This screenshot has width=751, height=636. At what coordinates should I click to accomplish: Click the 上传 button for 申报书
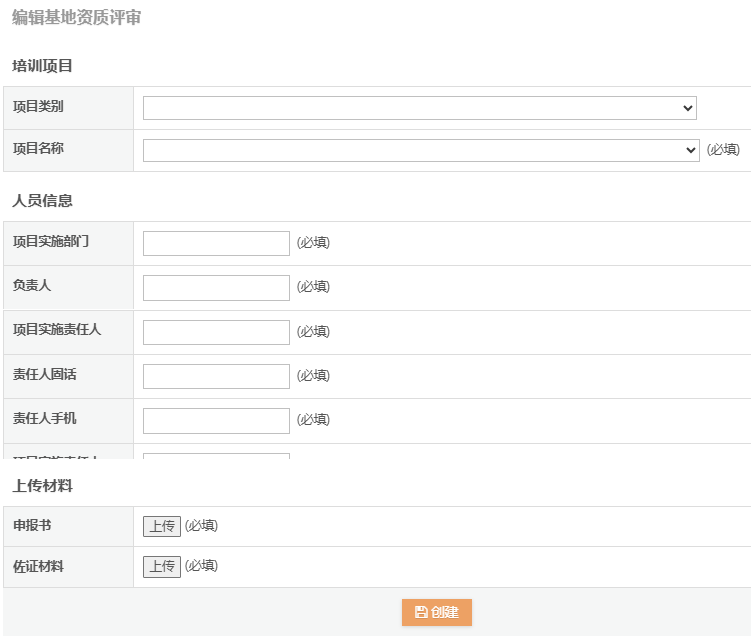(162, 526)
